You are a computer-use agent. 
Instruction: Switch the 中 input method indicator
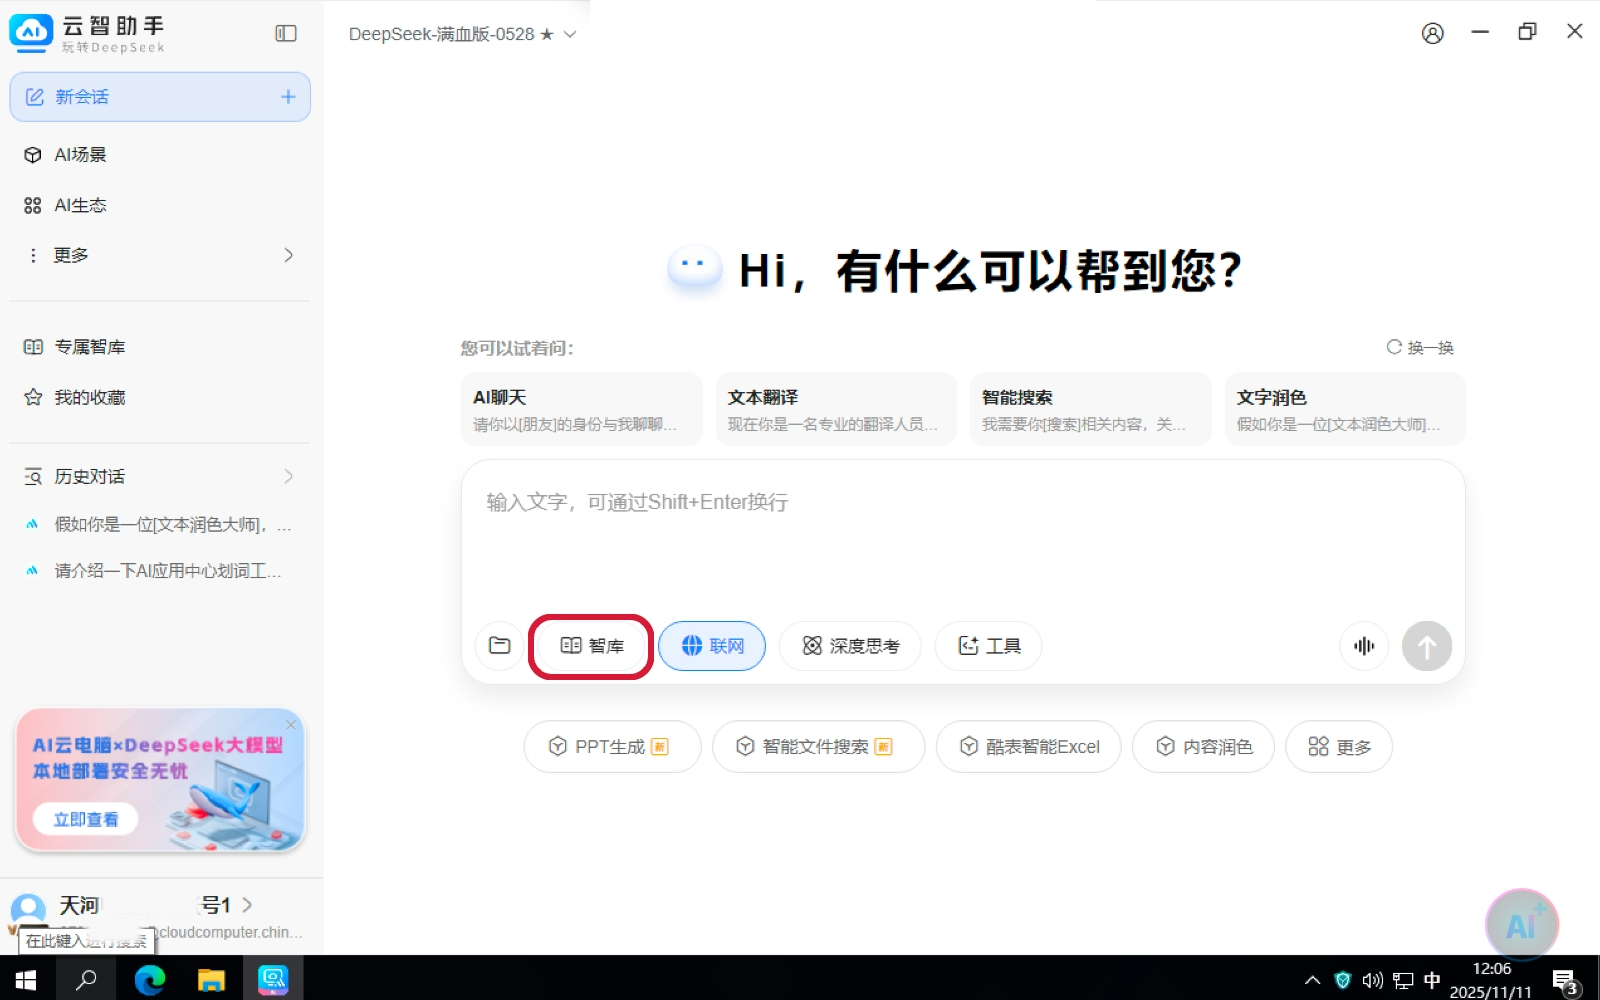coord(1432,980)
